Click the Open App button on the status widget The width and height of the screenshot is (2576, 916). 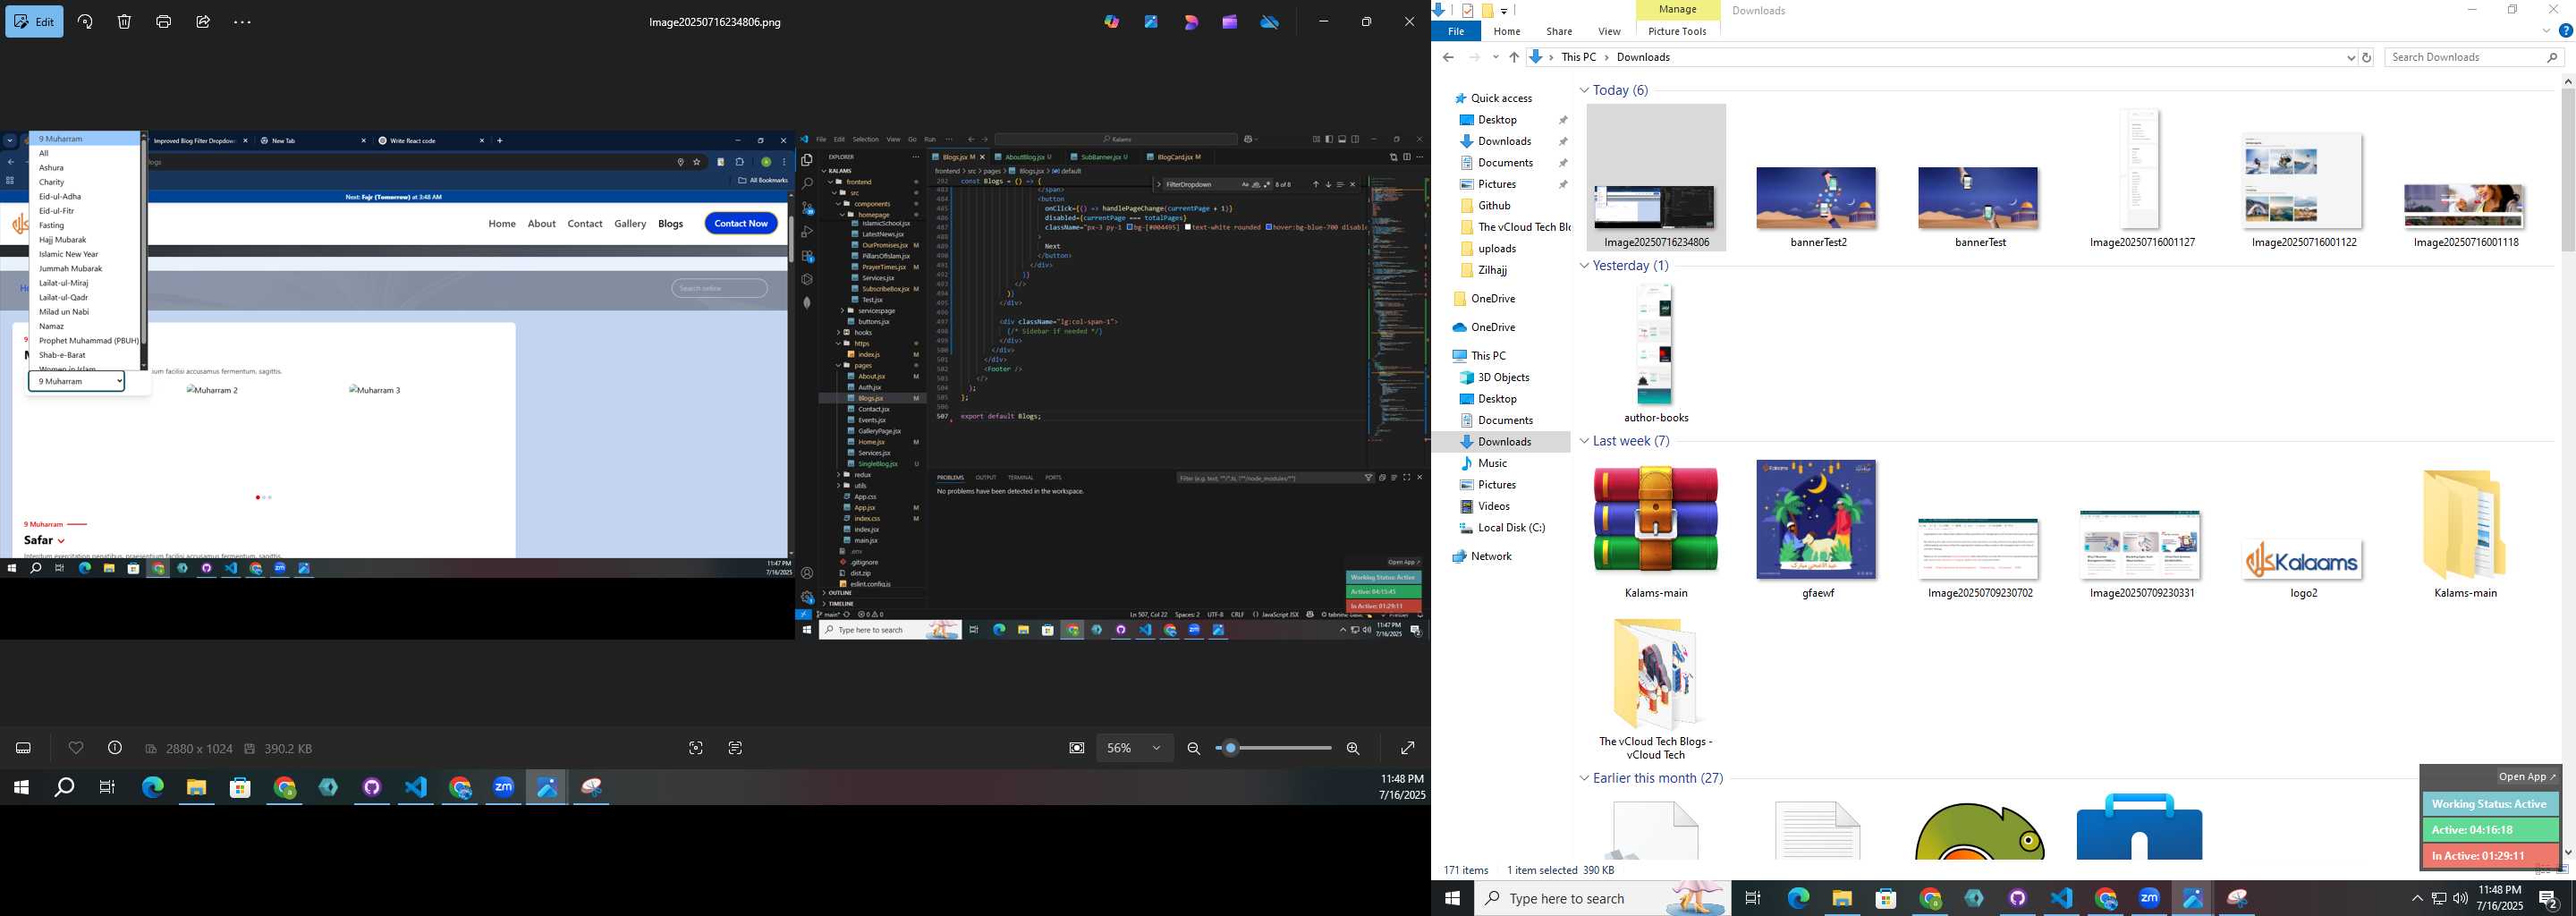point(2526,777)
